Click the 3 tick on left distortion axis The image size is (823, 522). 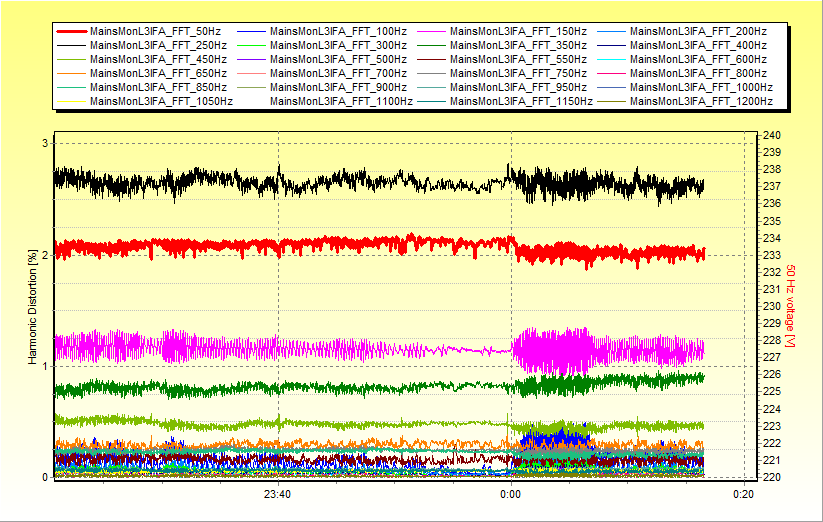click(x=44, y=144)
